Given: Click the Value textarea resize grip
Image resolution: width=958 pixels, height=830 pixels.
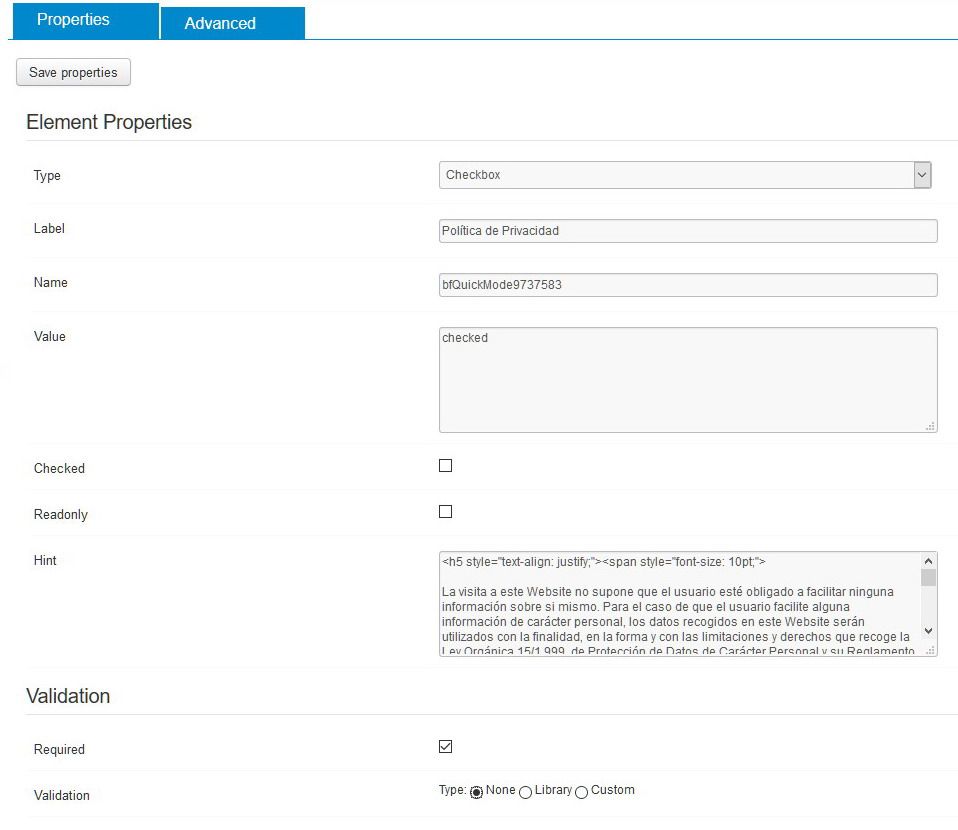Looking at the screenshot, I should click(x=930, y=426).
